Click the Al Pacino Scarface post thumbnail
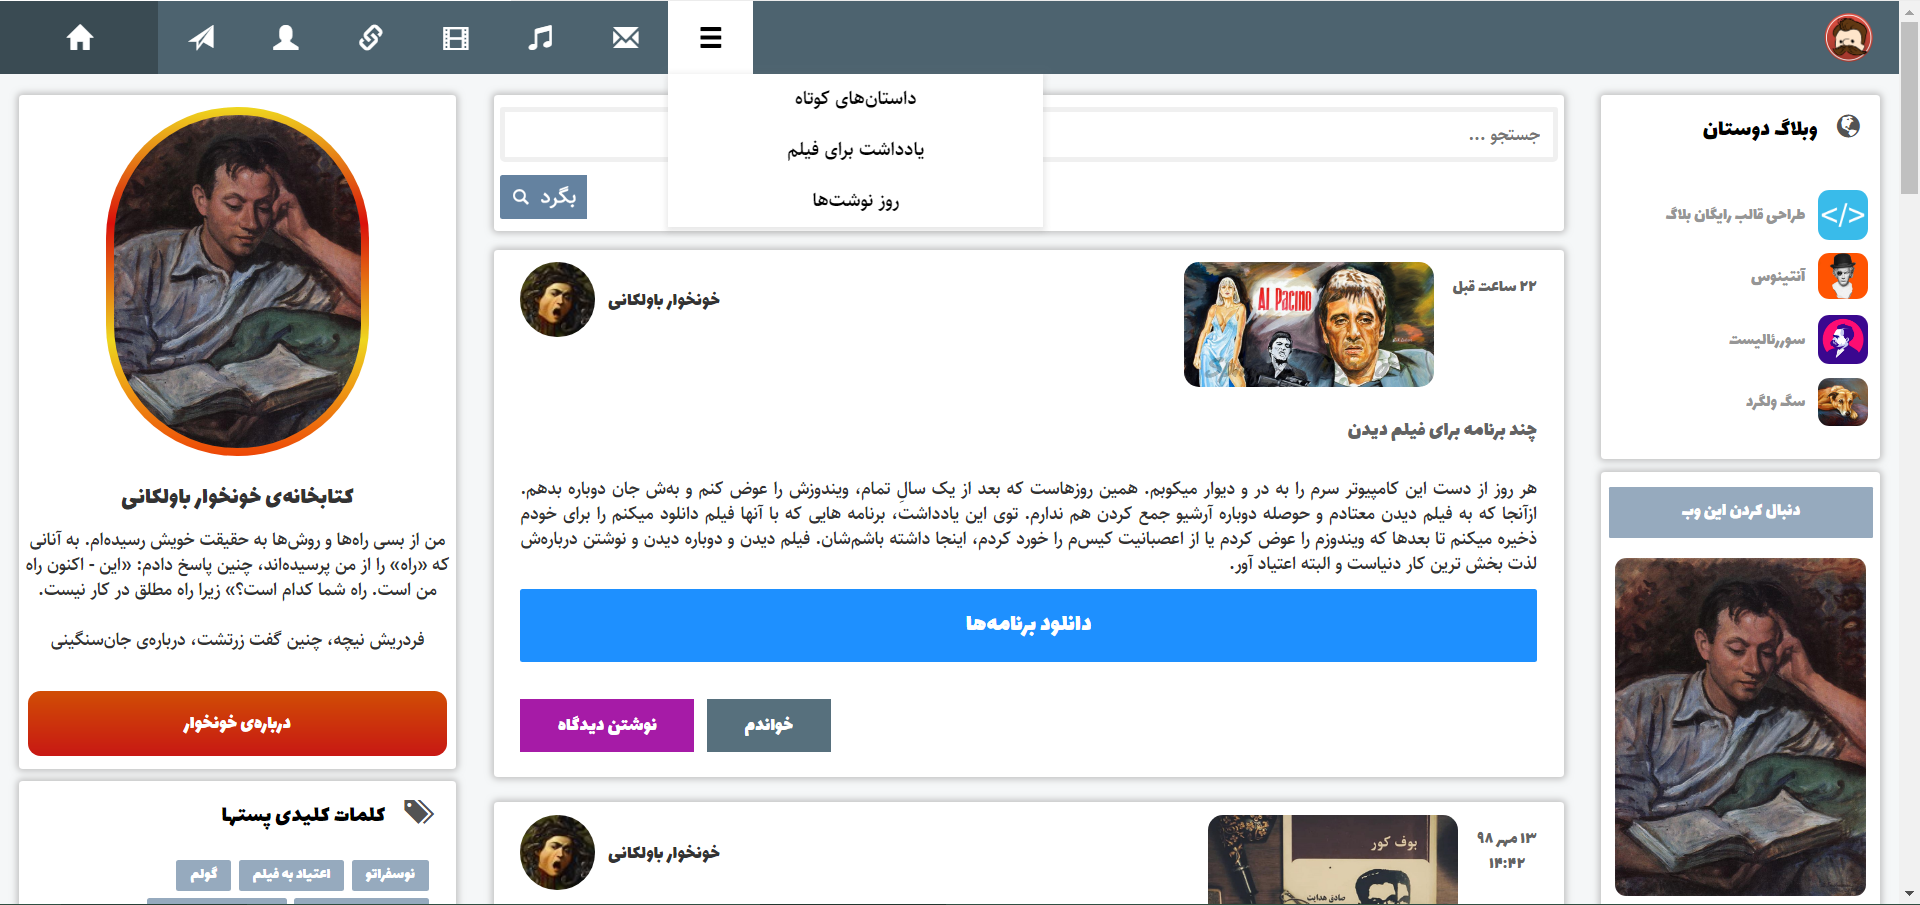 click(x=1308, y=324)
